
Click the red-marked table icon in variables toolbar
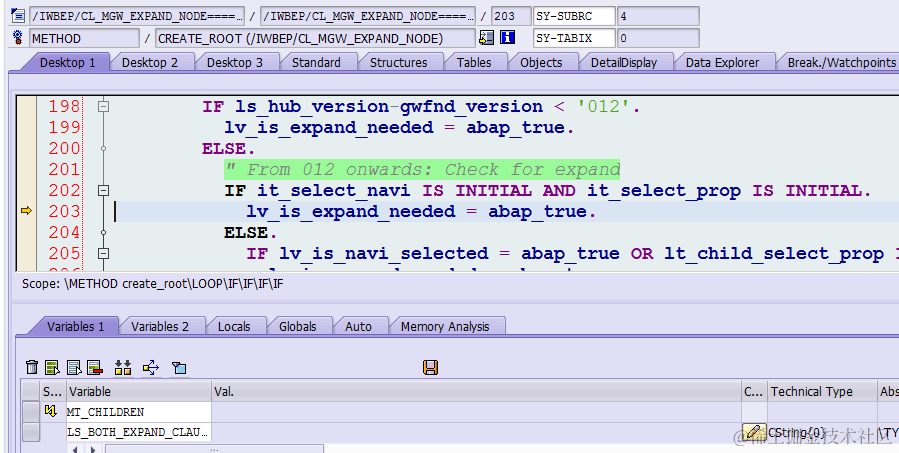click(95, 368)
